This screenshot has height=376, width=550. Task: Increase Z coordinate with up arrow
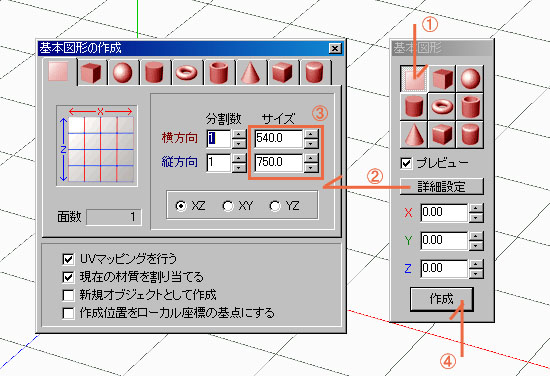click(476, 264)
